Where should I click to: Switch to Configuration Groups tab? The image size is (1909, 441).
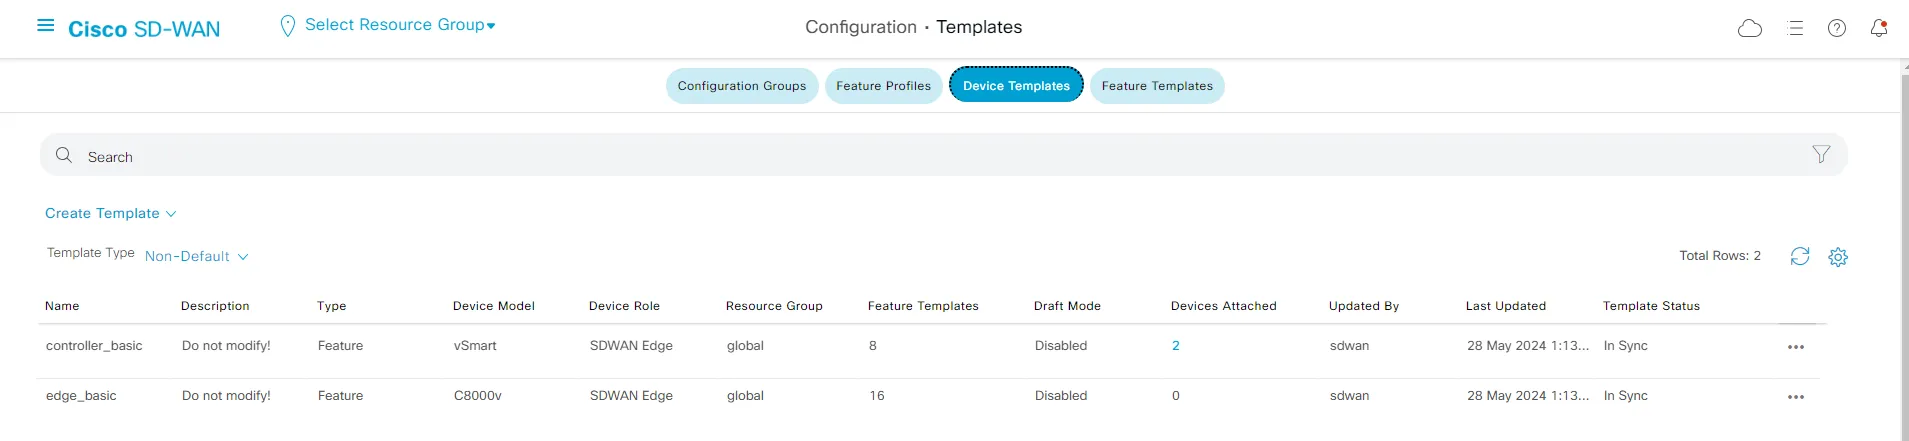click(741, 86)
